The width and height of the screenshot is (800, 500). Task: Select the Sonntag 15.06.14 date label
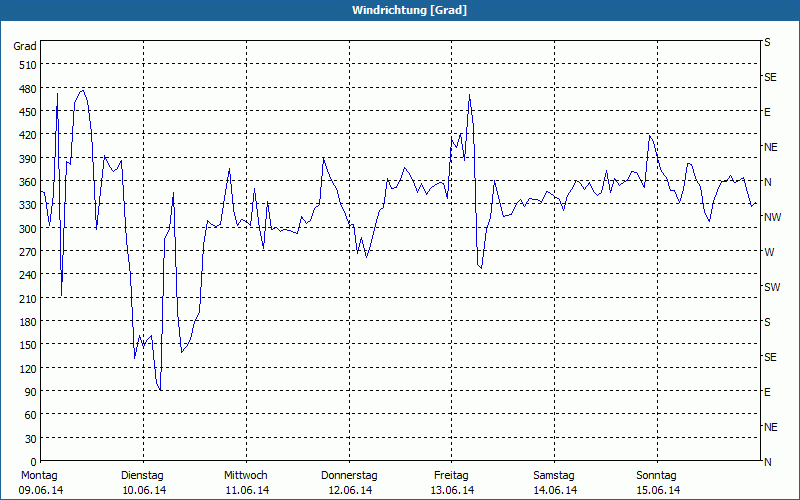(658, 483)
